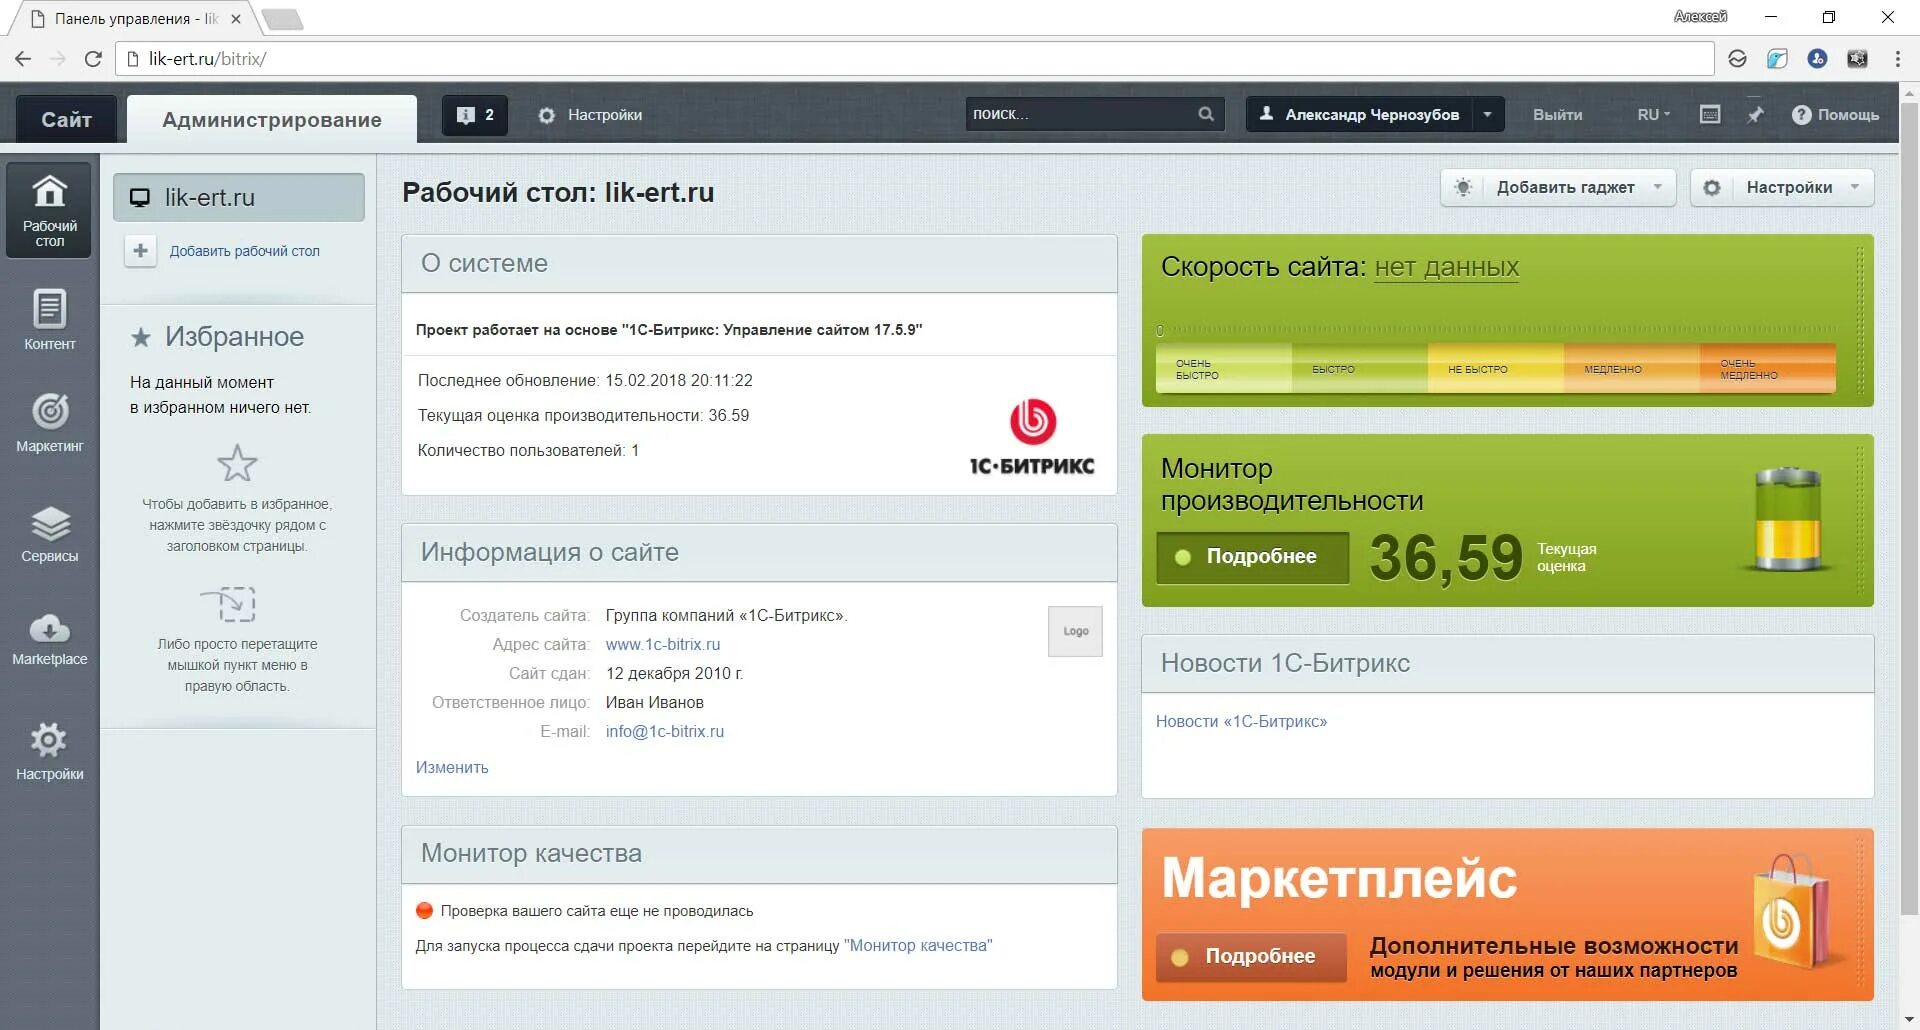Click the Монитор качества gadget header
The width and height of the screenshot is (1920, 1030).
[x=759, y=854]
